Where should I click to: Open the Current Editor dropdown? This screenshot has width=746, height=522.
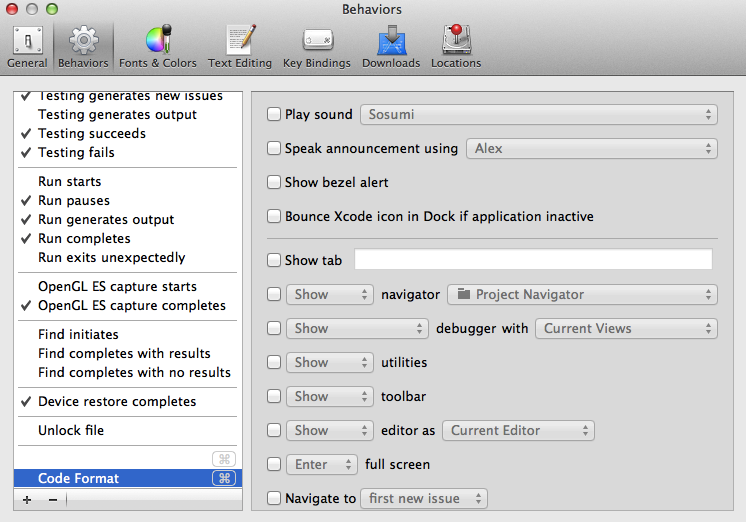coord(518,431)
